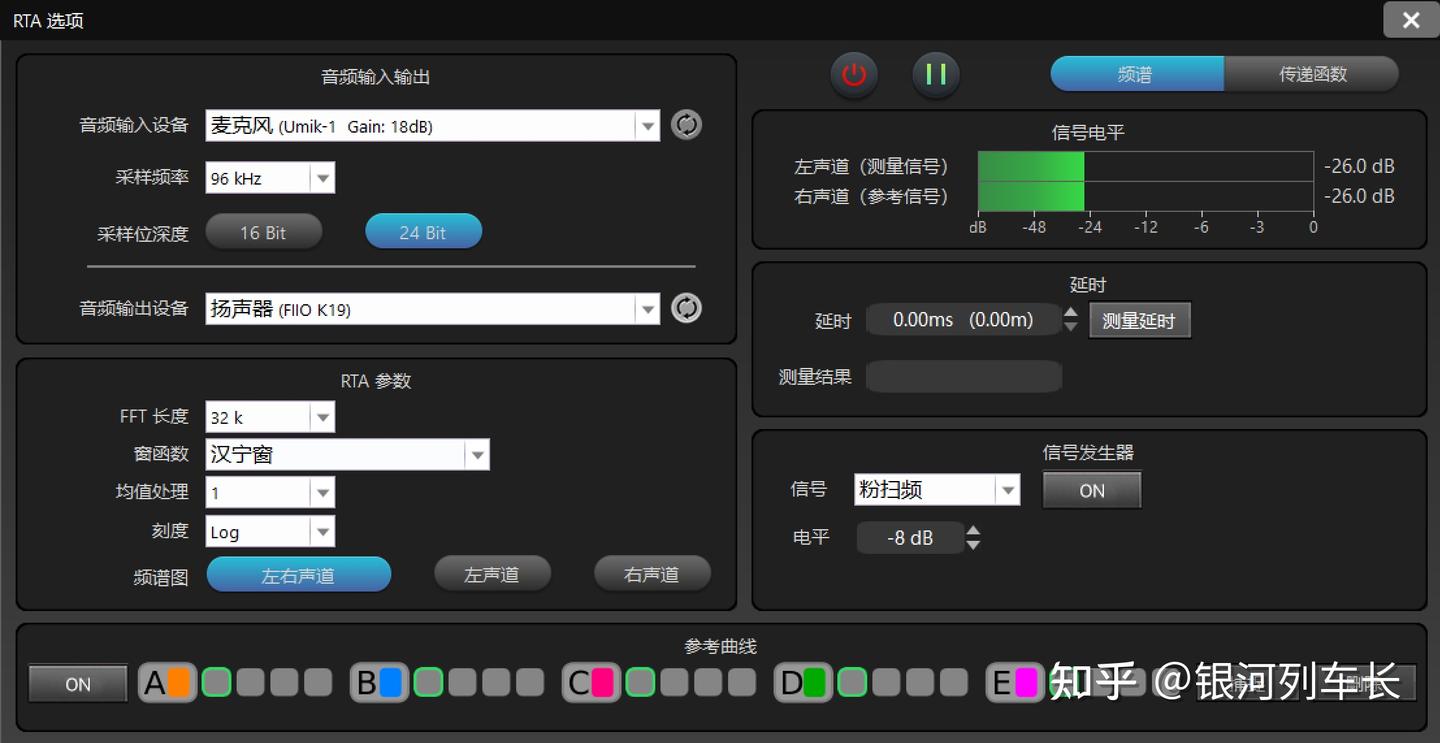The image size is (1440, 743).
Task: Open the 采样频率 96 kHz dropdown
Action: (x=322, y=179)
